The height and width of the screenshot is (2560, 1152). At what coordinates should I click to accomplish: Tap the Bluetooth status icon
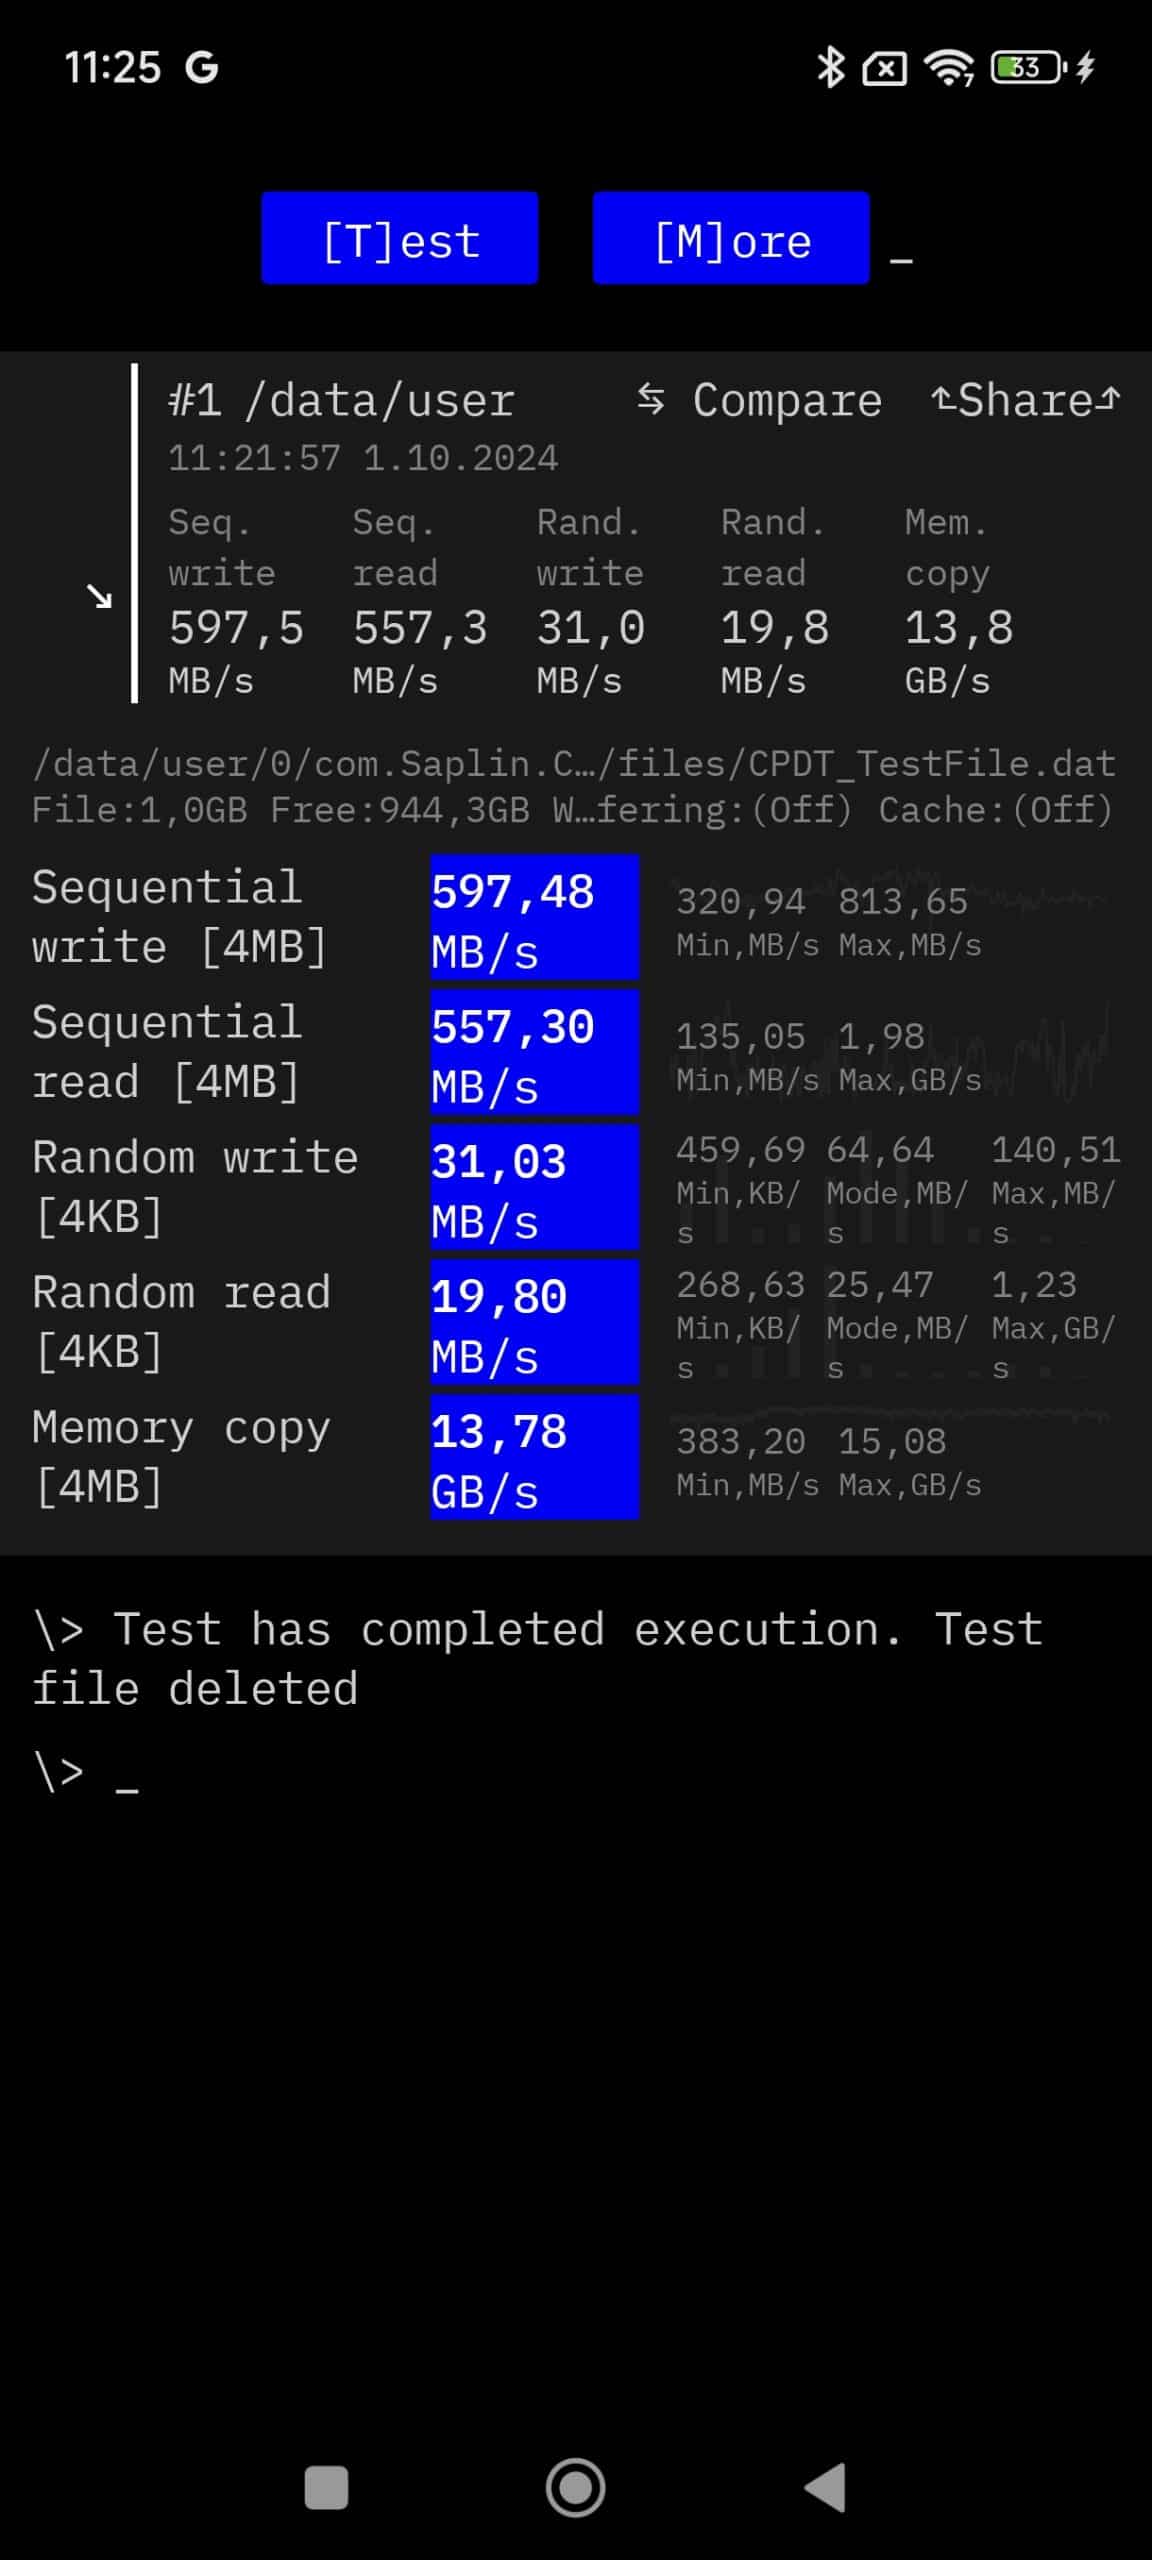(x=830, y=68)
